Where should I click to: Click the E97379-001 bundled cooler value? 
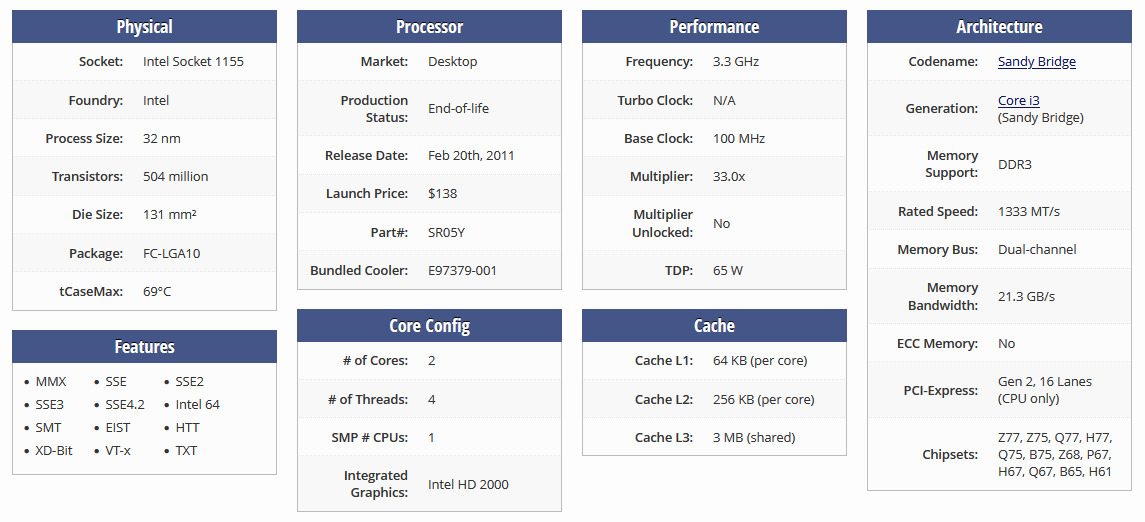coord(462,270)
